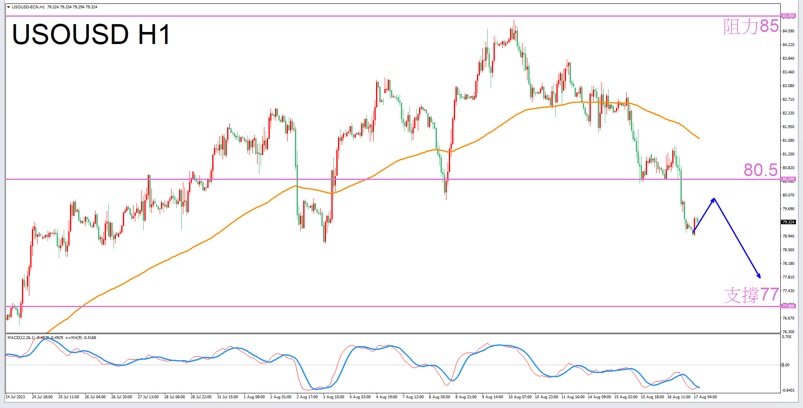Click the 7 Aug 12:00 time label
The width and height of the screenshot is (803, 408).
tap(413, 397)
